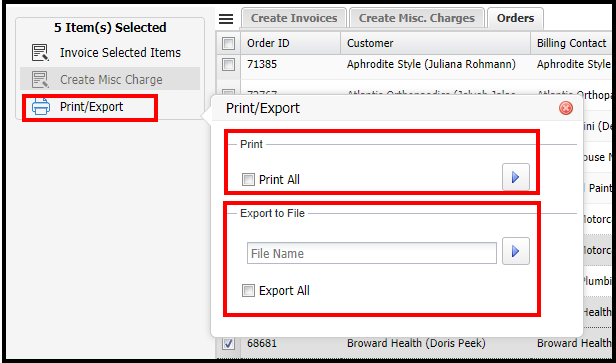Viewport: 616px width, 363px height.
Task: Enable the Print All checkbox
Action: (x=248, y=180)
